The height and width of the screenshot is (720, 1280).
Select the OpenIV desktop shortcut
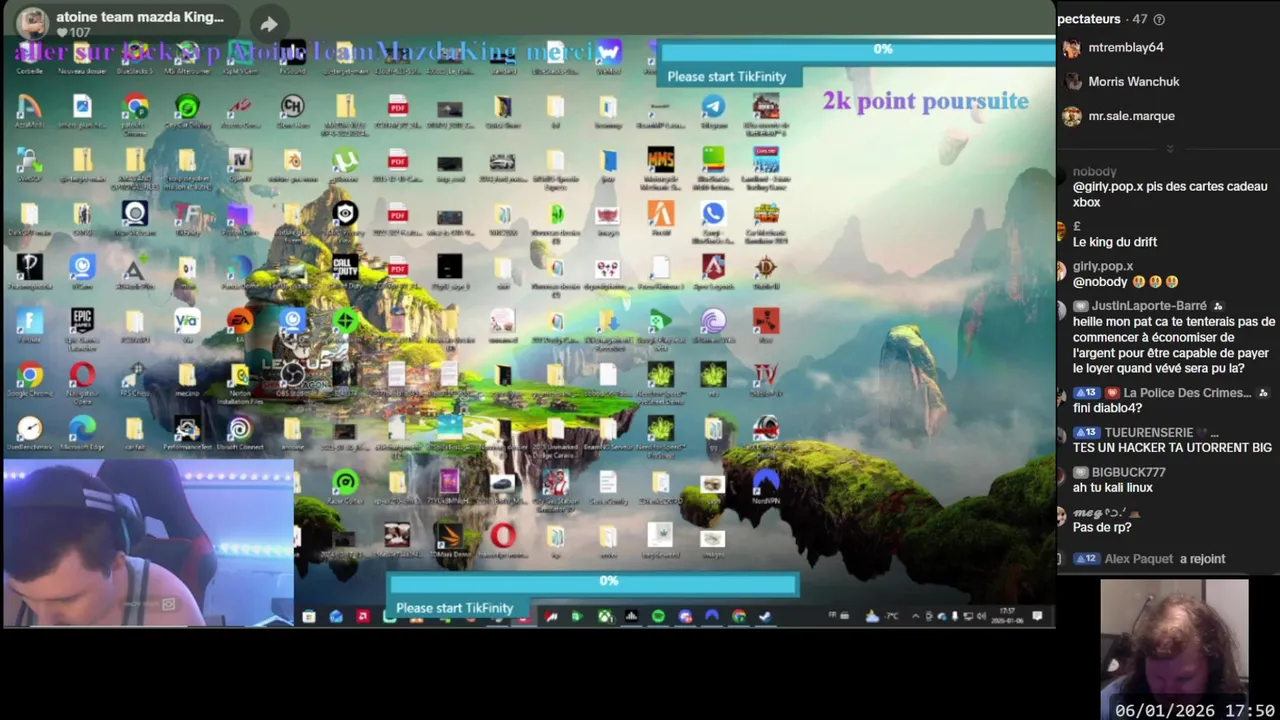[239, 164]
